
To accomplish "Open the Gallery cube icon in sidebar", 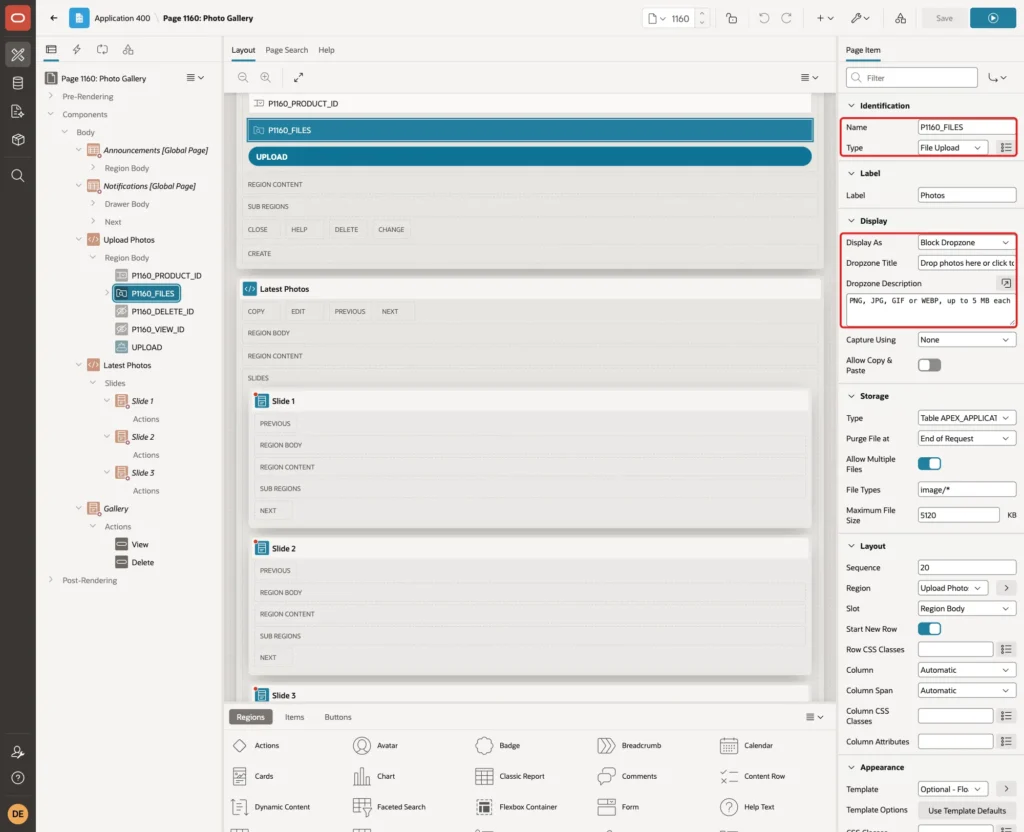I will 18,139.
